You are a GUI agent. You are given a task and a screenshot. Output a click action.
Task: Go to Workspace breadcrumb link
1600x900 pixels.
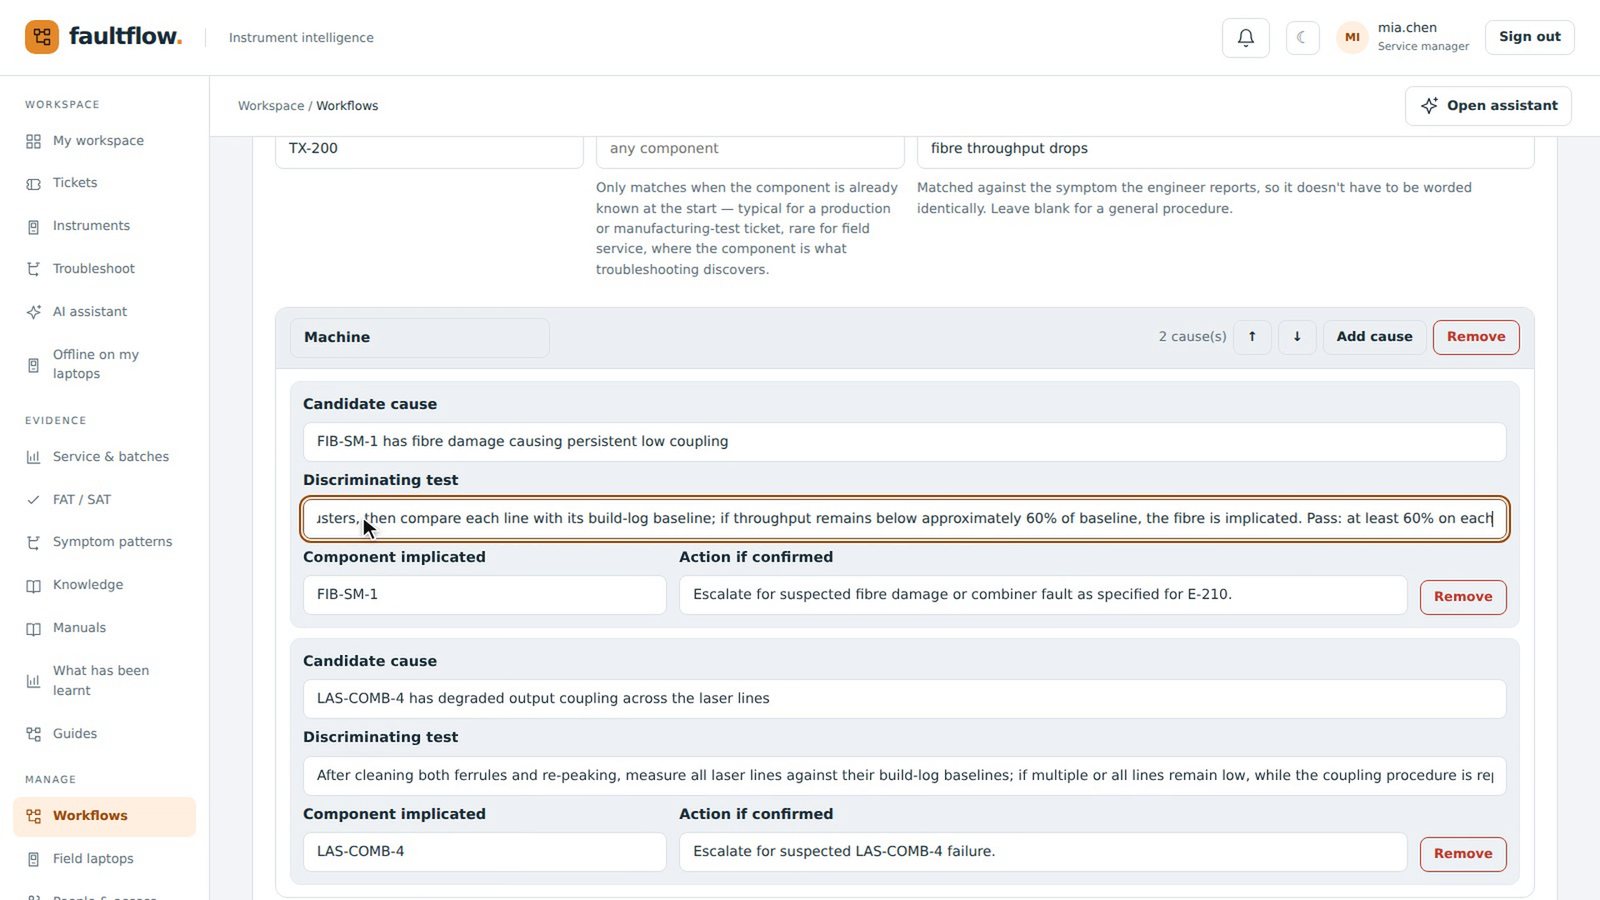(271, 106)
